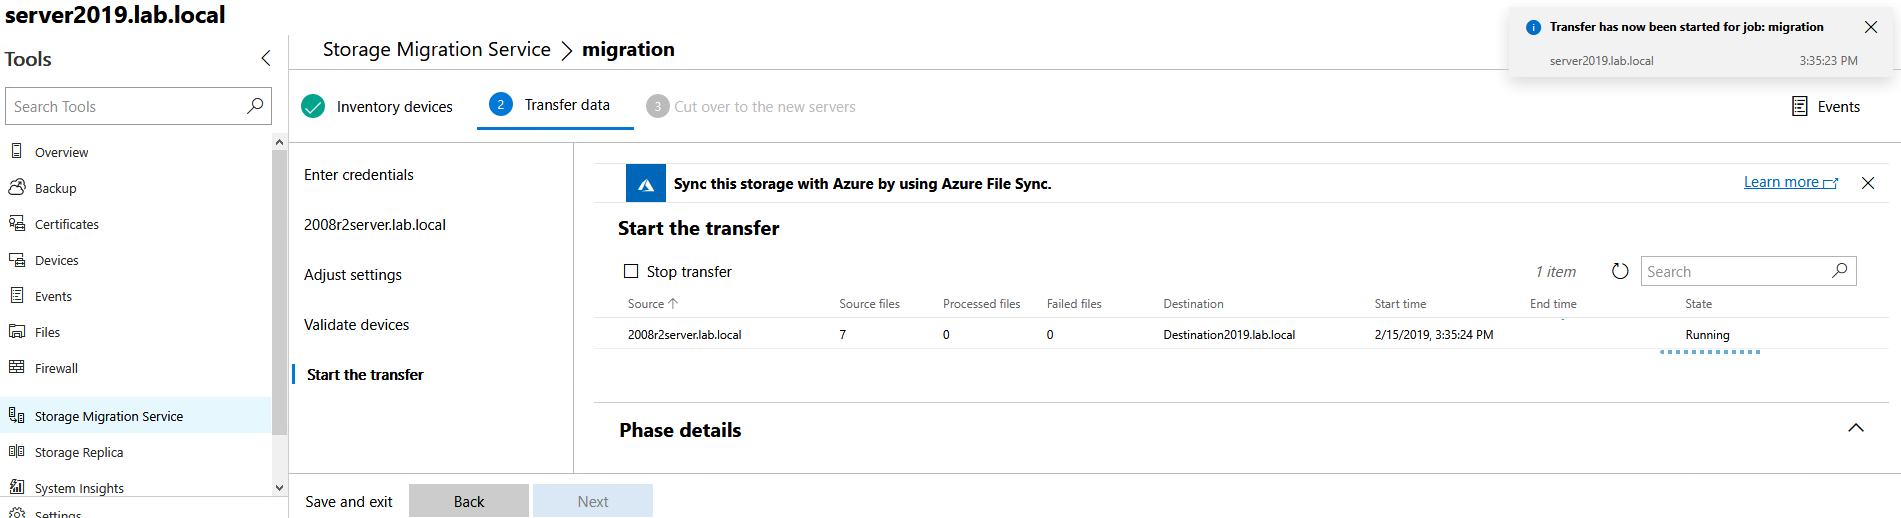The height and width of the screenshot is (518, 1901).
Task: Click the State column header
Action: tap(1698, 303)
